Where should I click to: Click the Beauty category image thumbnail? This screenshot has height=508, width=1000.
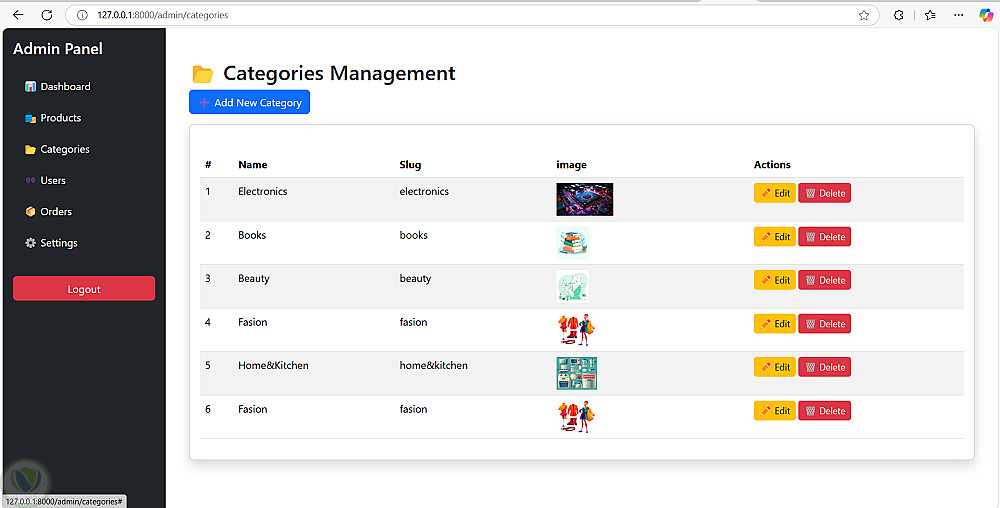(x=572, y=286)
